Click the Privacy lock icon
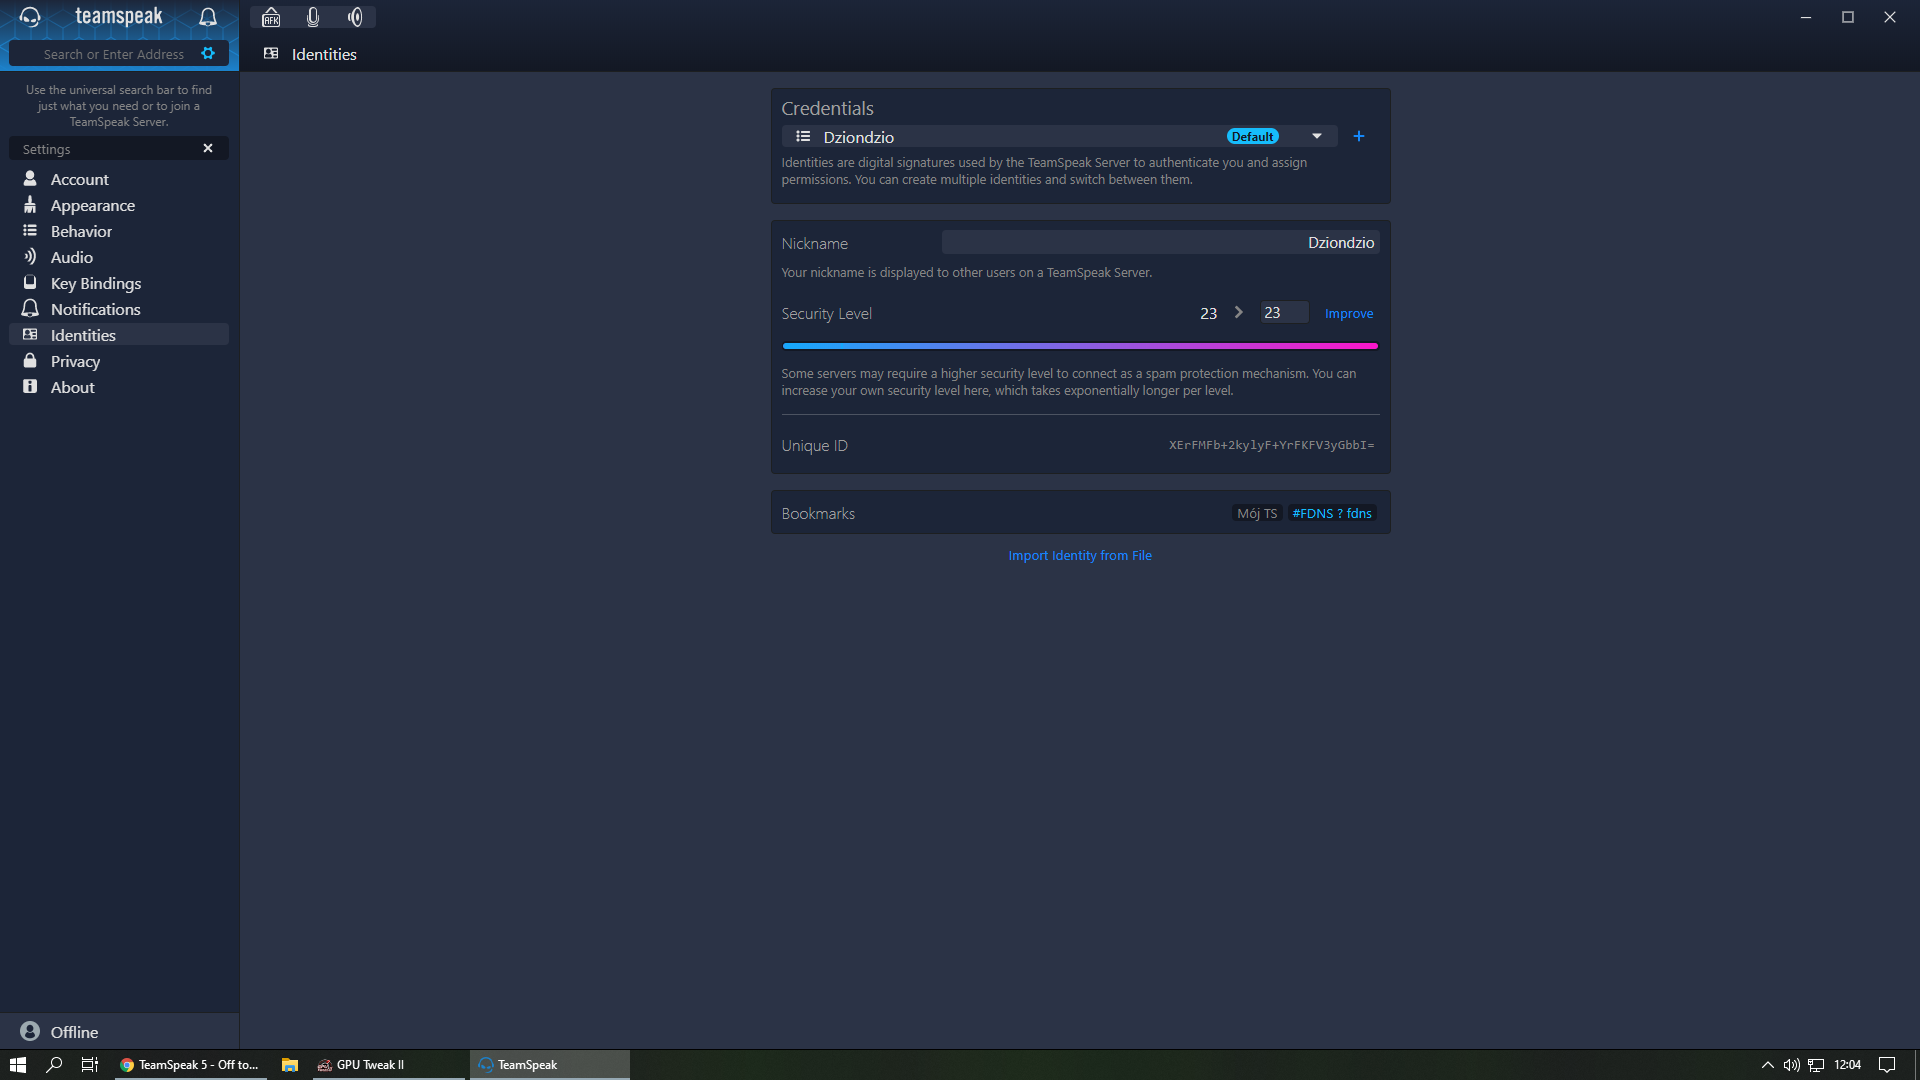This screenshot has width=1920, height=1080. 30,361
